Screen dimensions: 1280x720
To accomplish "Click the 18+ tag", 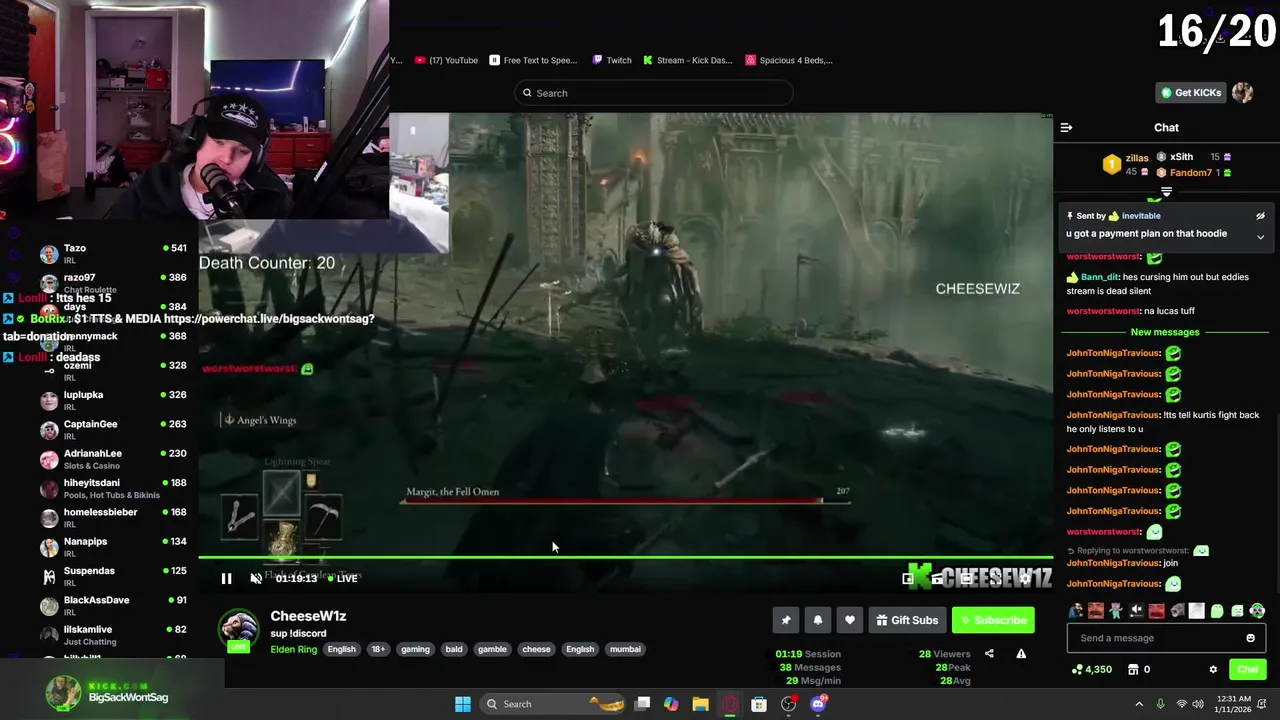I will (x=378, y=649).
